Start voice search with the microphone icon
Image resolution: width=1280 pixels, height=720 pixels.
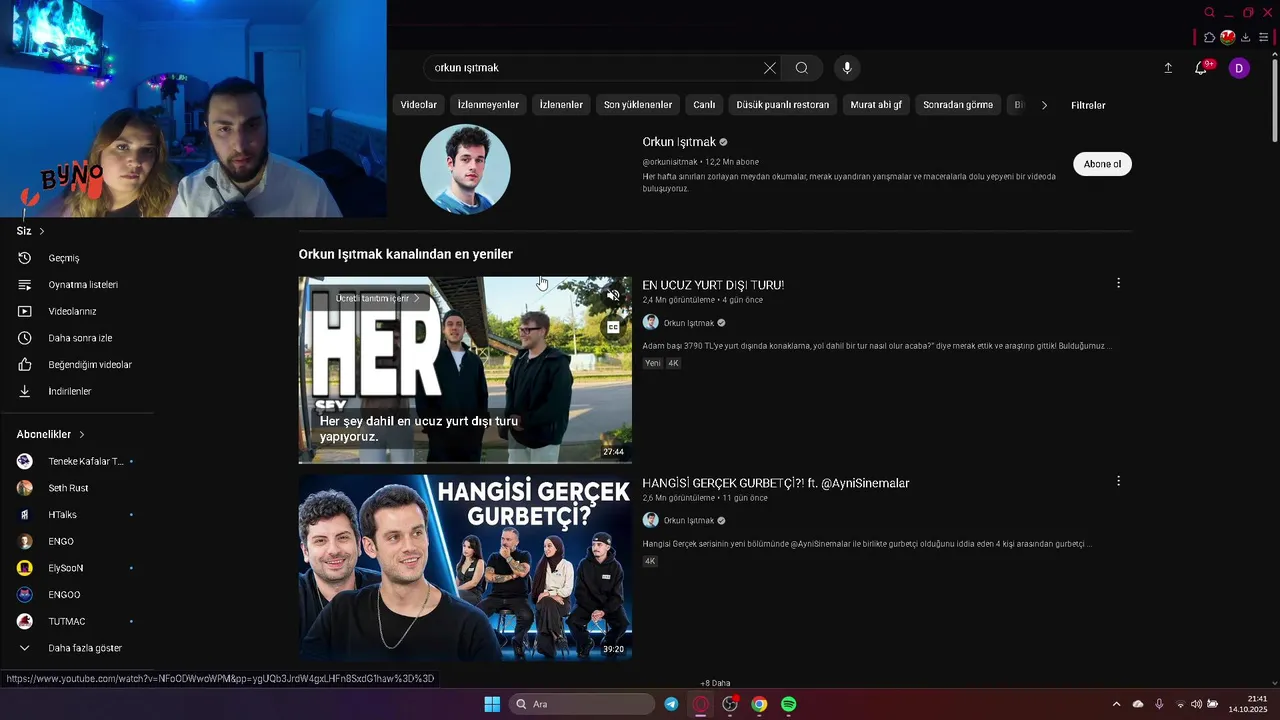847,68
